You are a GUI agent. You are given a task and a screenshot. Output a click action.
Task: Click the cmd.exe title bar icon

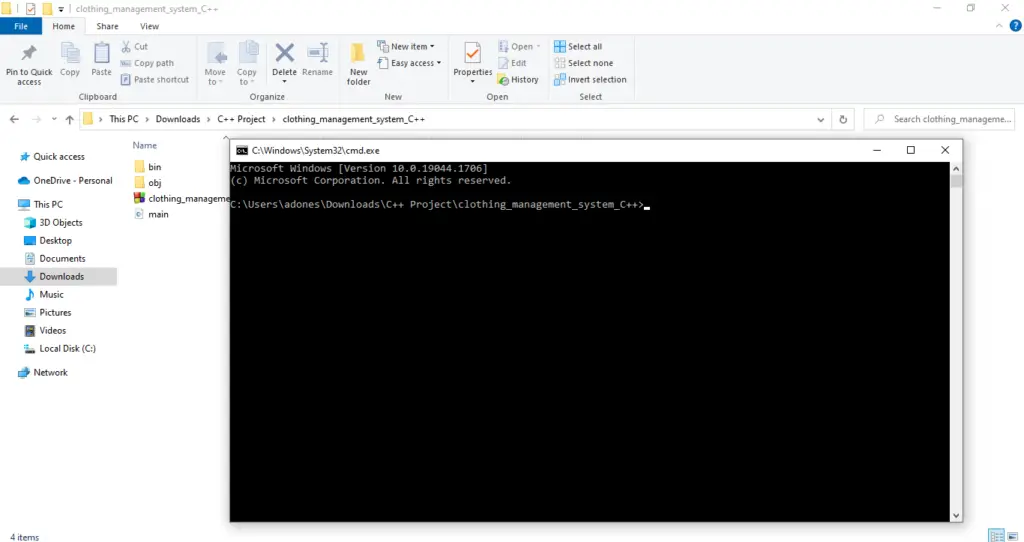pyautogui.click(x=242, y=150)
